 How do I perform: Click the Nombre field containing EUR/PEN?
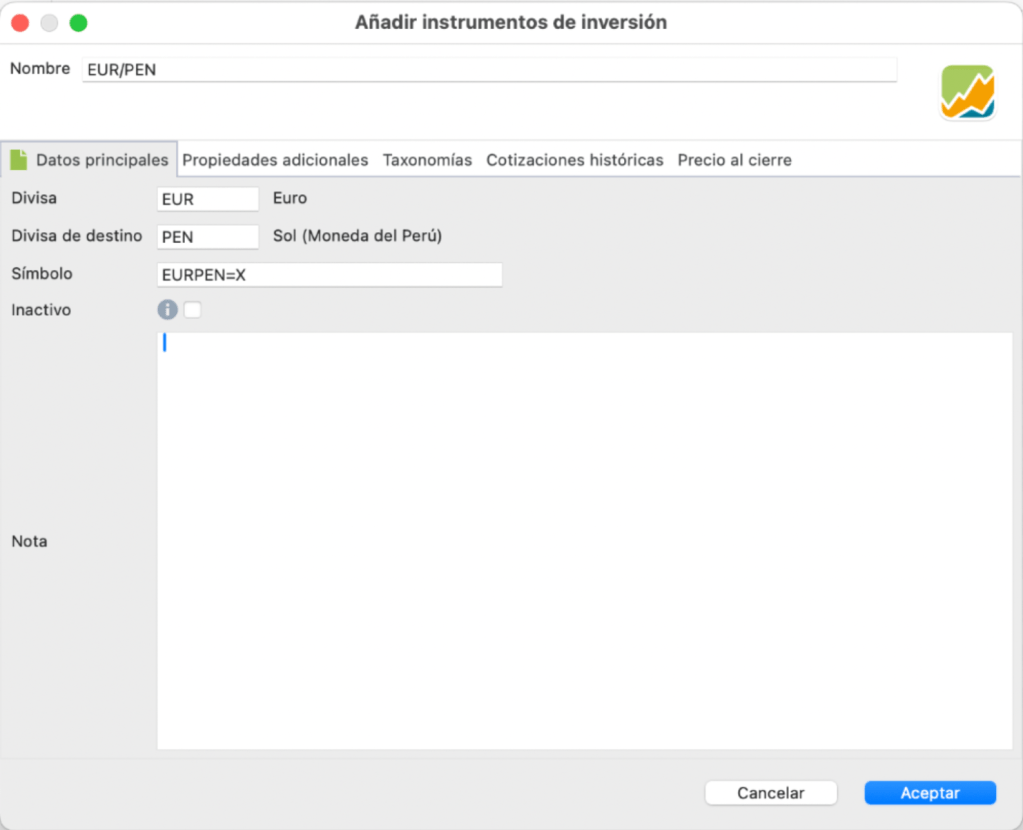coord(488,70)
